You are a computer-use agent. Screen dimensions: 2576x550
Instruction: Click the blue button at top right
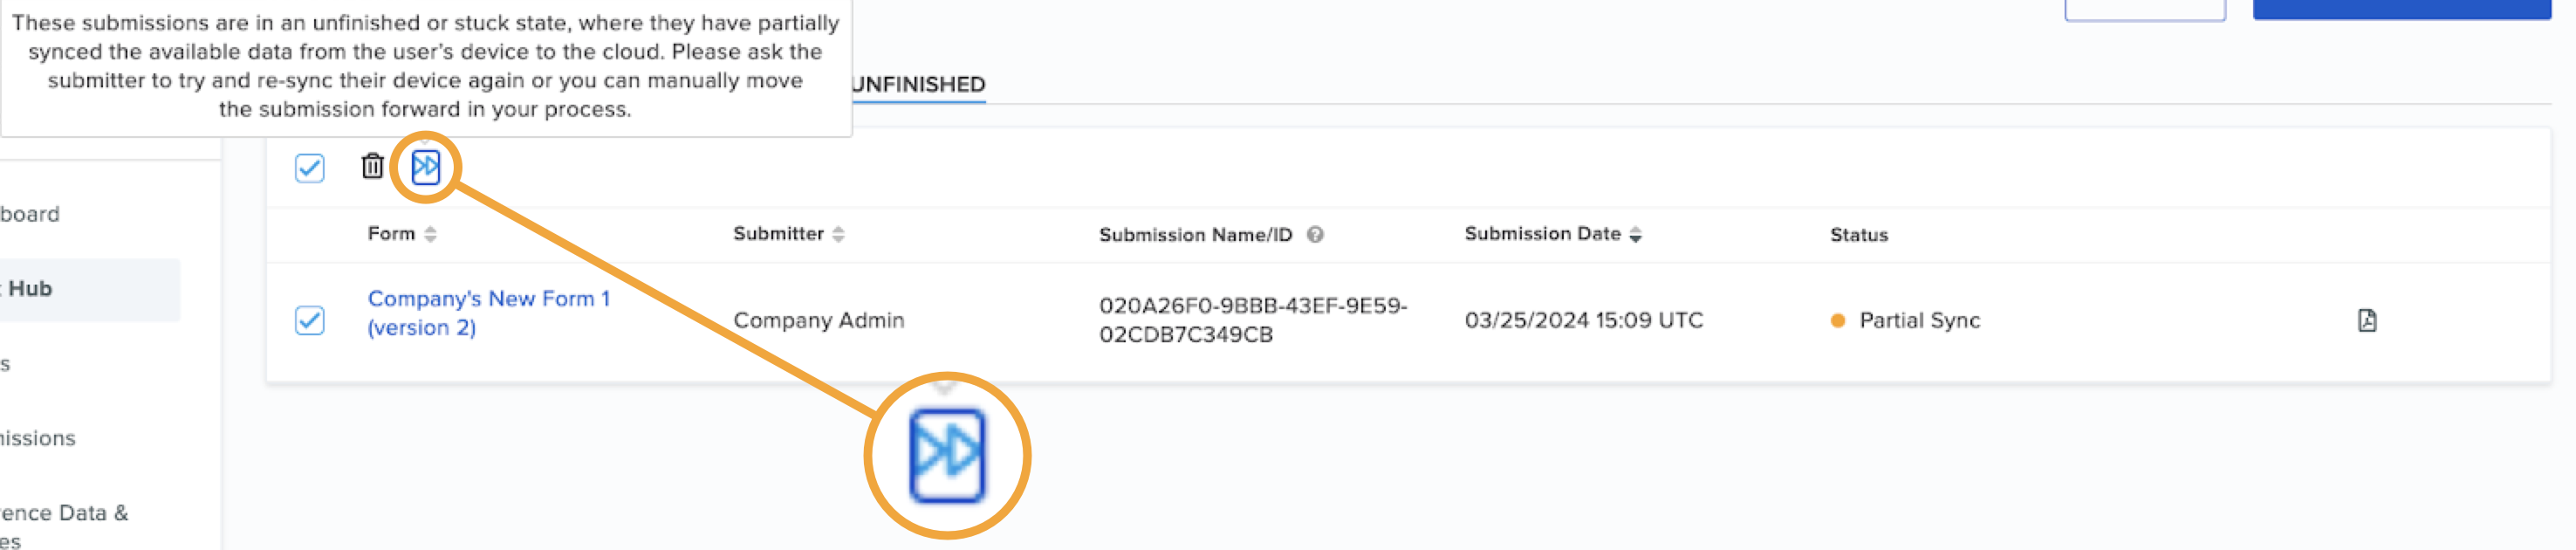(2400, 9)
